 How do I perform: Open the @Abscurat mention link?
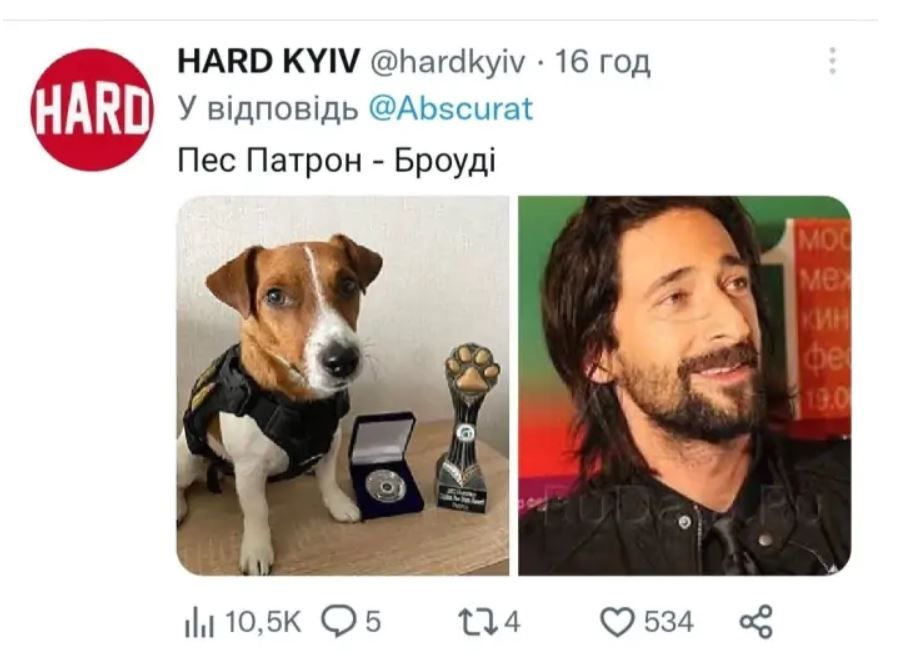click(450, 109)
